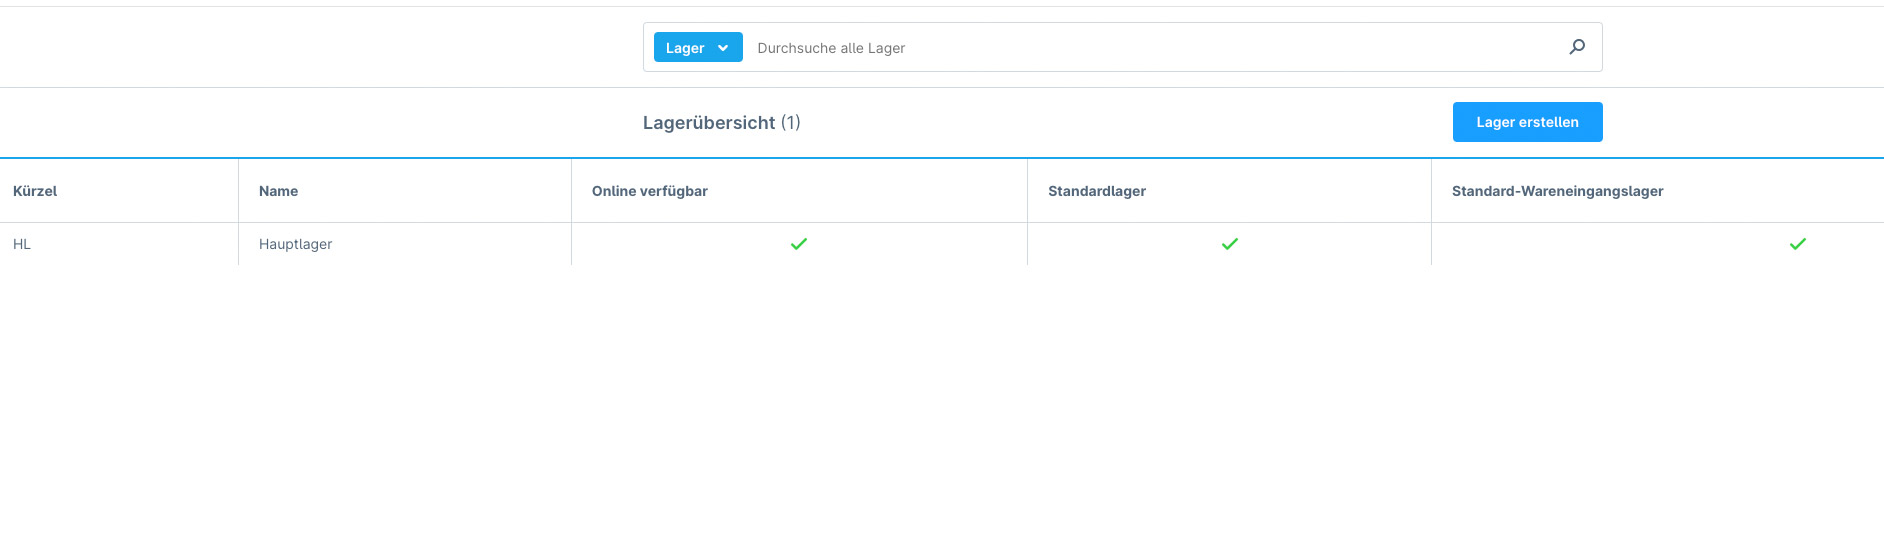Image resolution: width=1884 pixels, height=551 pixels.
Task: Click the Online verfügbar column header
Action: click(649, 191)
